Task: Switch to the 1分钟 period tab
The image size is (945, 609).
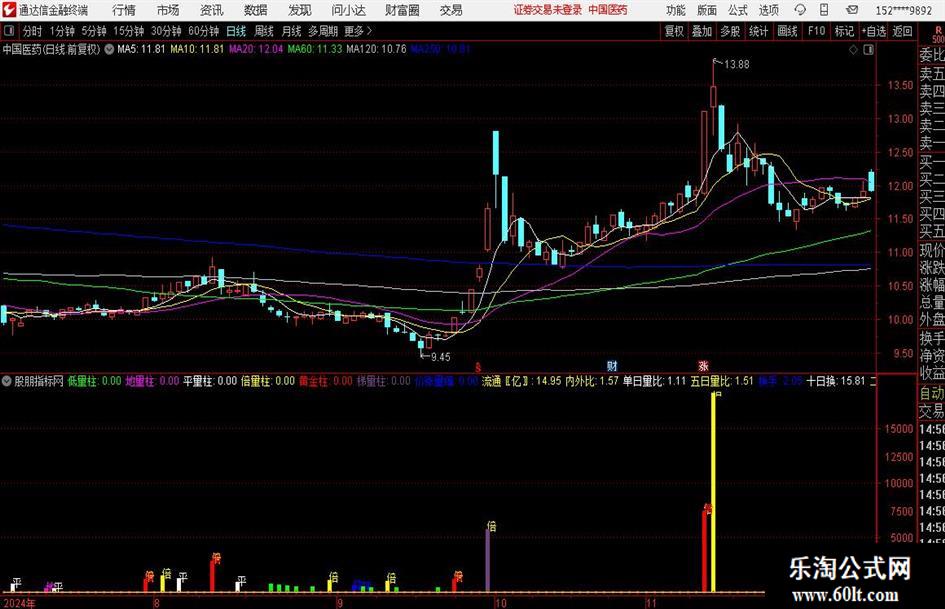Action: (62, 31)
